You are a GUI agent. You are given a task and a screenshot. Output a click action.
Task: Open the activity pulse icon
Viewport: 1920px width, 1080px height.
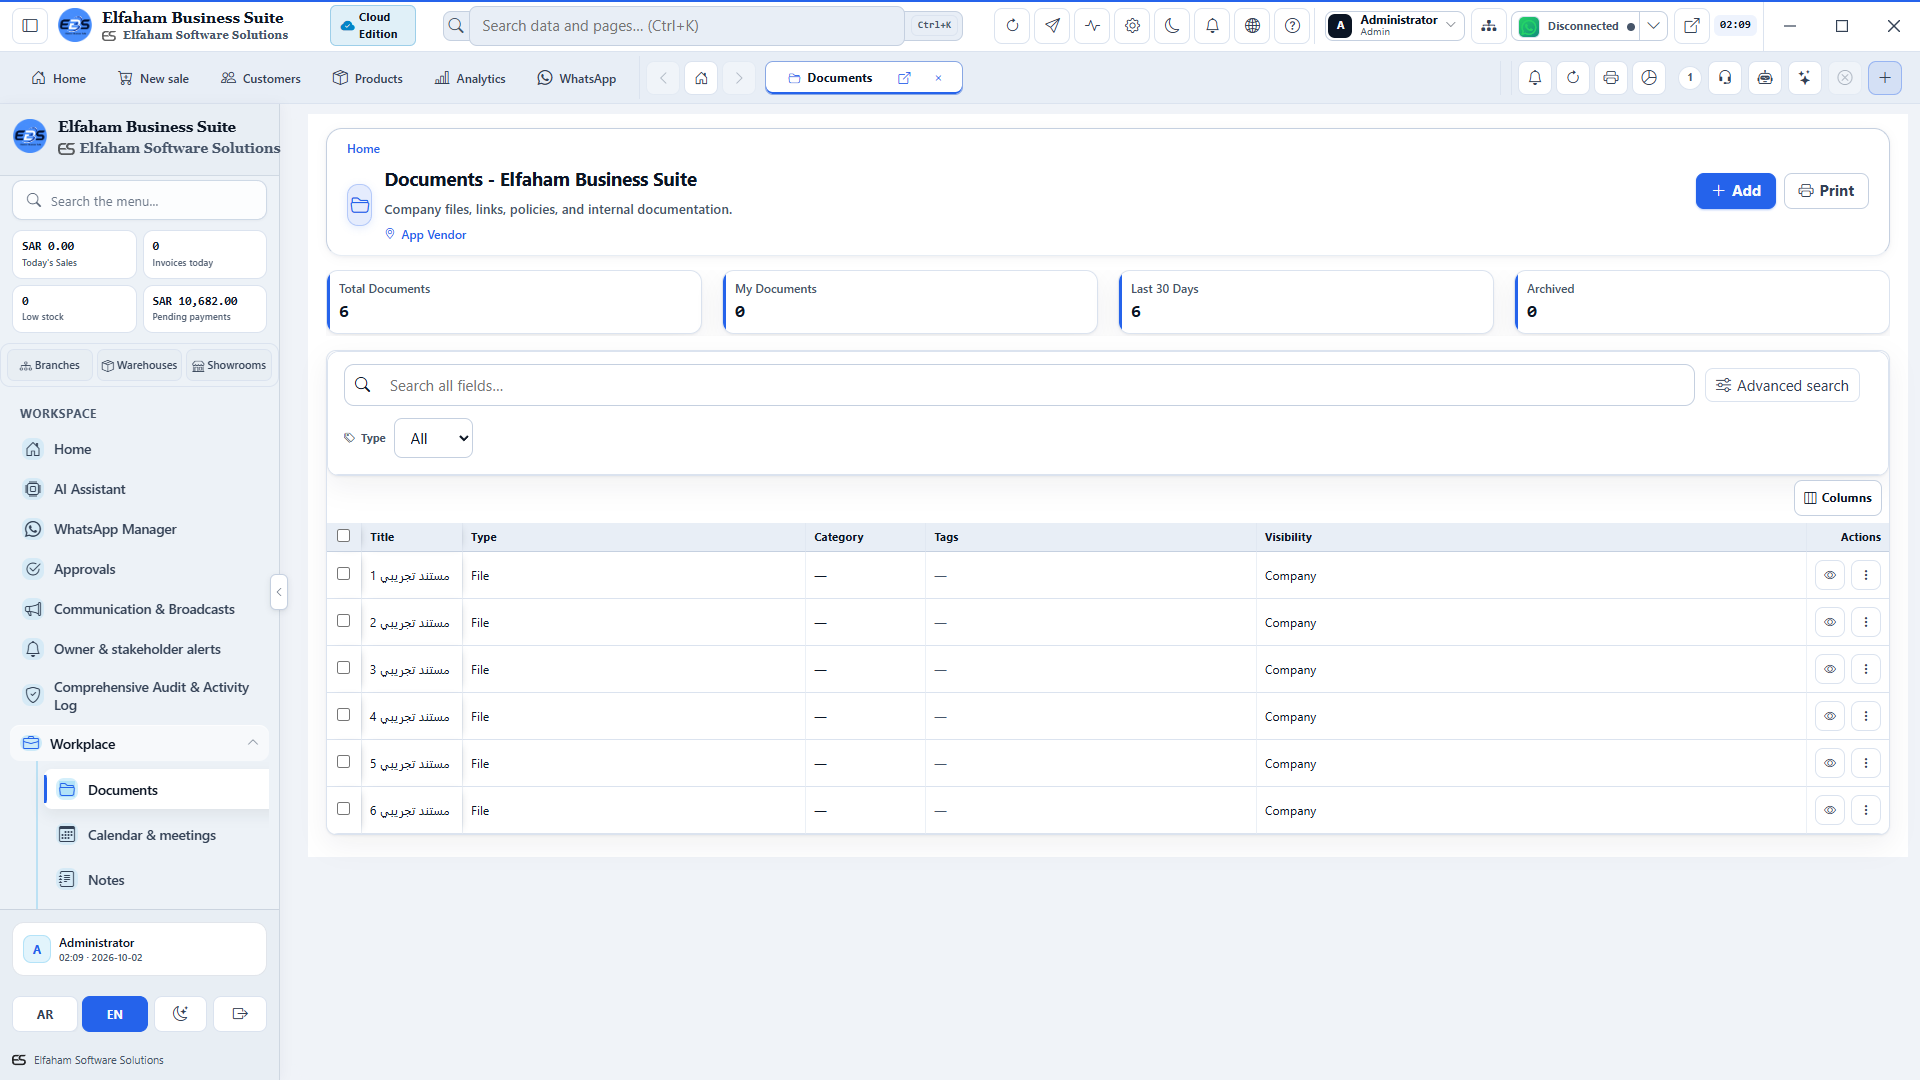pos(1092,26)
